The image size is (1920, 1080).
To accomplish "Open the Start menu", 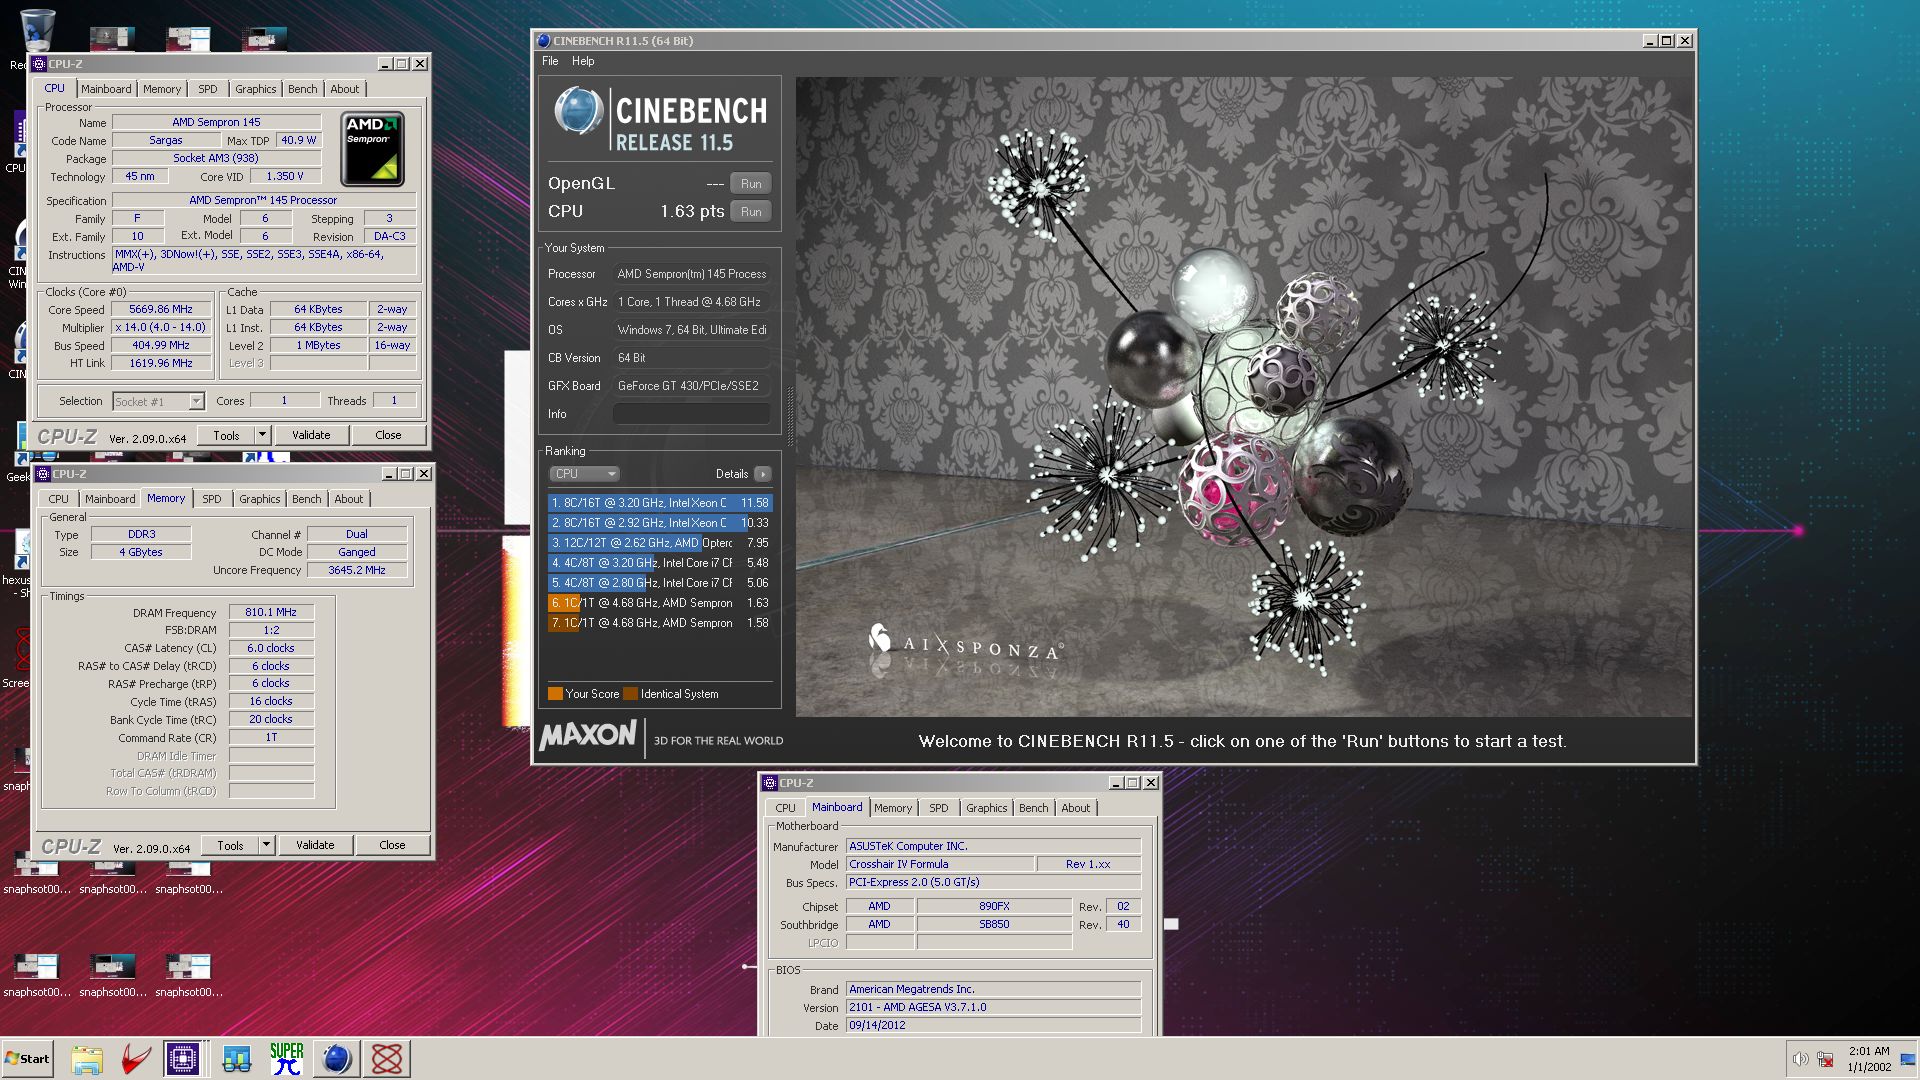I will (27, 1059).
